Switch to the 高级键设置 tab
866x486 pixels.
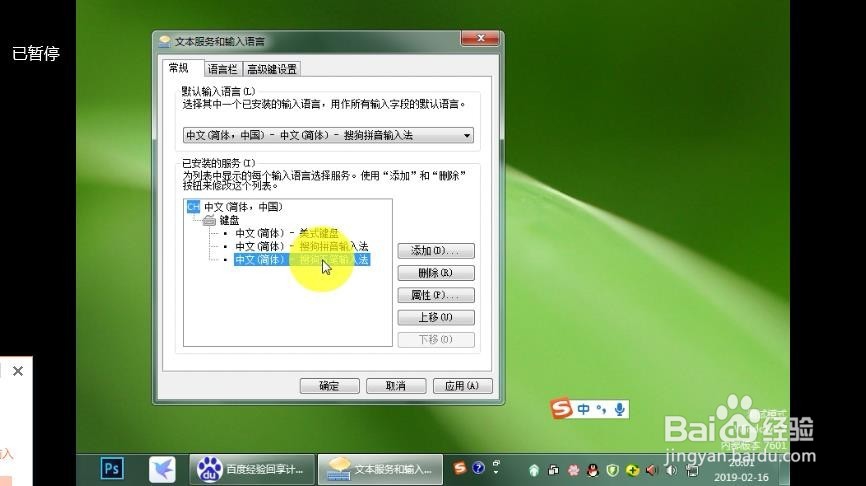(x=272, y=69)
